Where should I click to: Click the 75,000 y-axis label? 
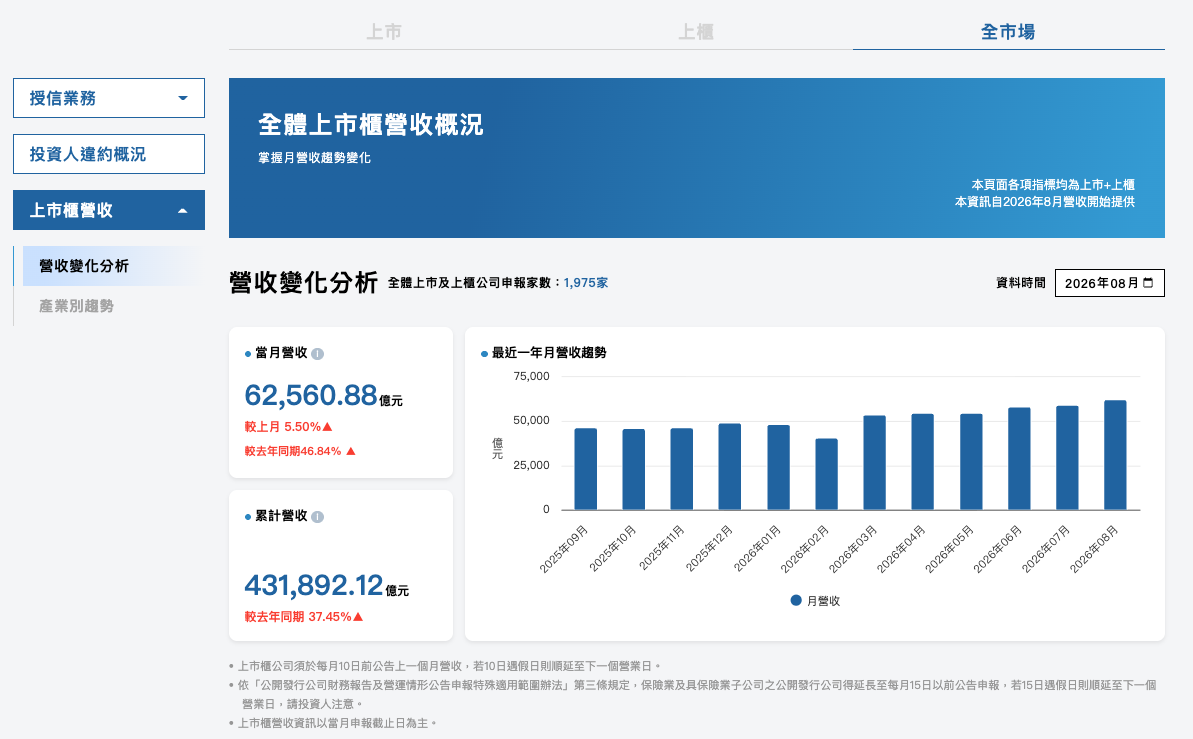(531, 377)
